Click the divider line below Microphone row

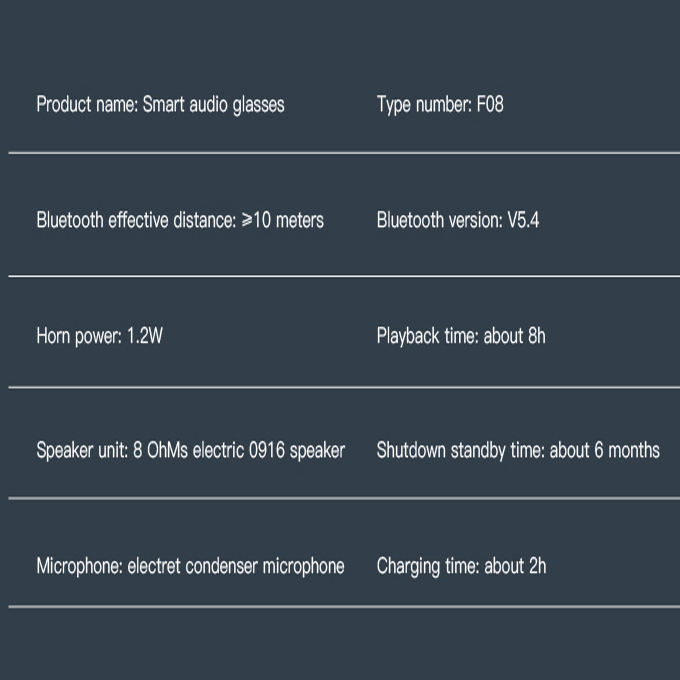[x=344, y=607]
